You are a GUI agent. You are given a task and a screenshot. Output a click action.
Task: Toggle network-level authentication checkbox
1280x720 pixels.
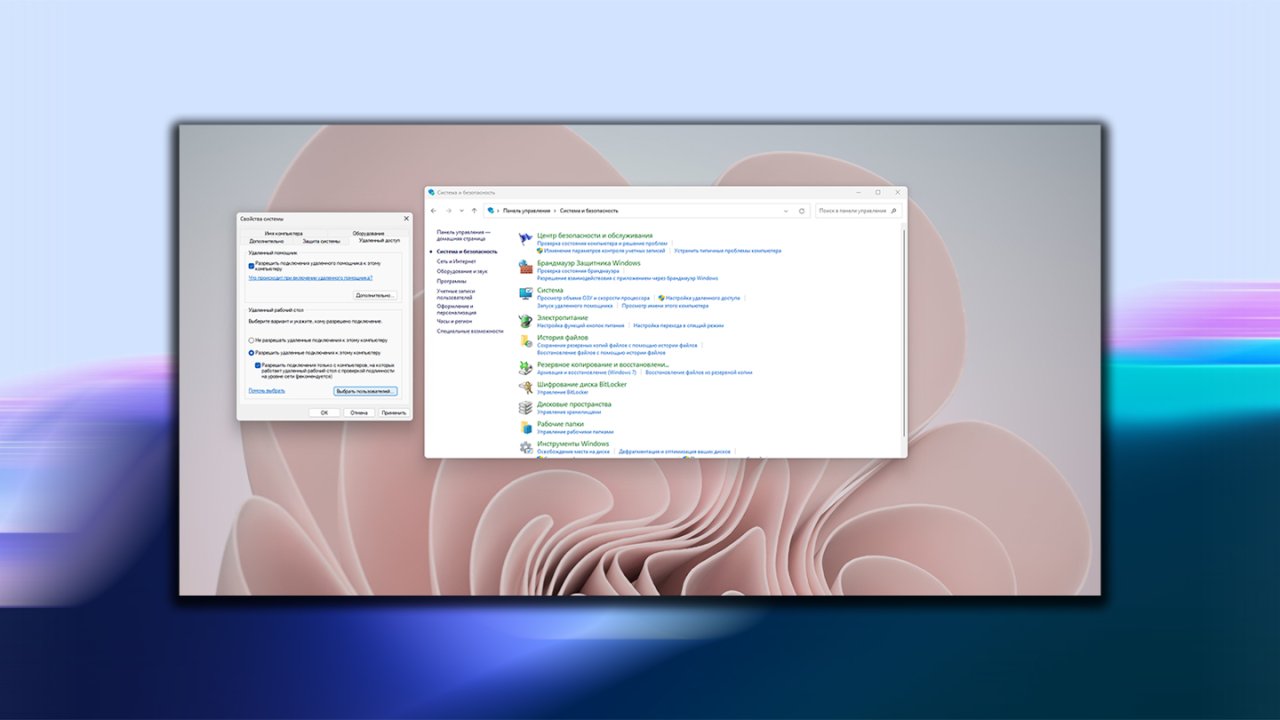click(x=258, y=366)
